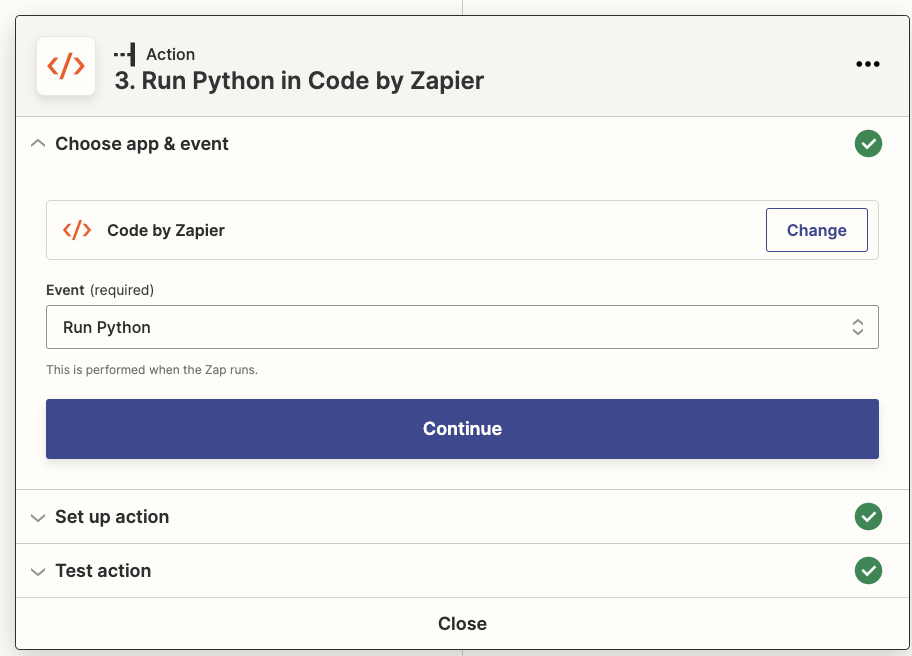Click the action step path icon
This screenshot has width=912, height=656.
[124, 55]
